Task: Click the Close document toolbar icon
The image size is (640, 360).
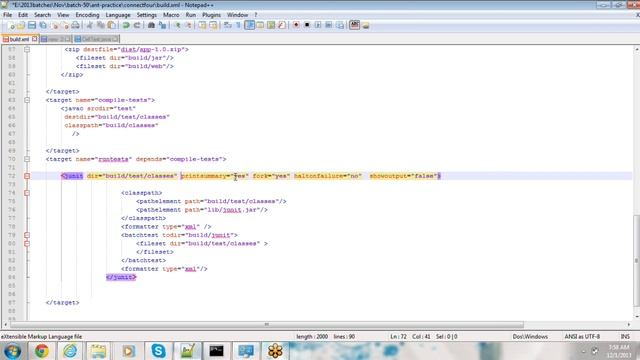Action: (x=55, y=25)
